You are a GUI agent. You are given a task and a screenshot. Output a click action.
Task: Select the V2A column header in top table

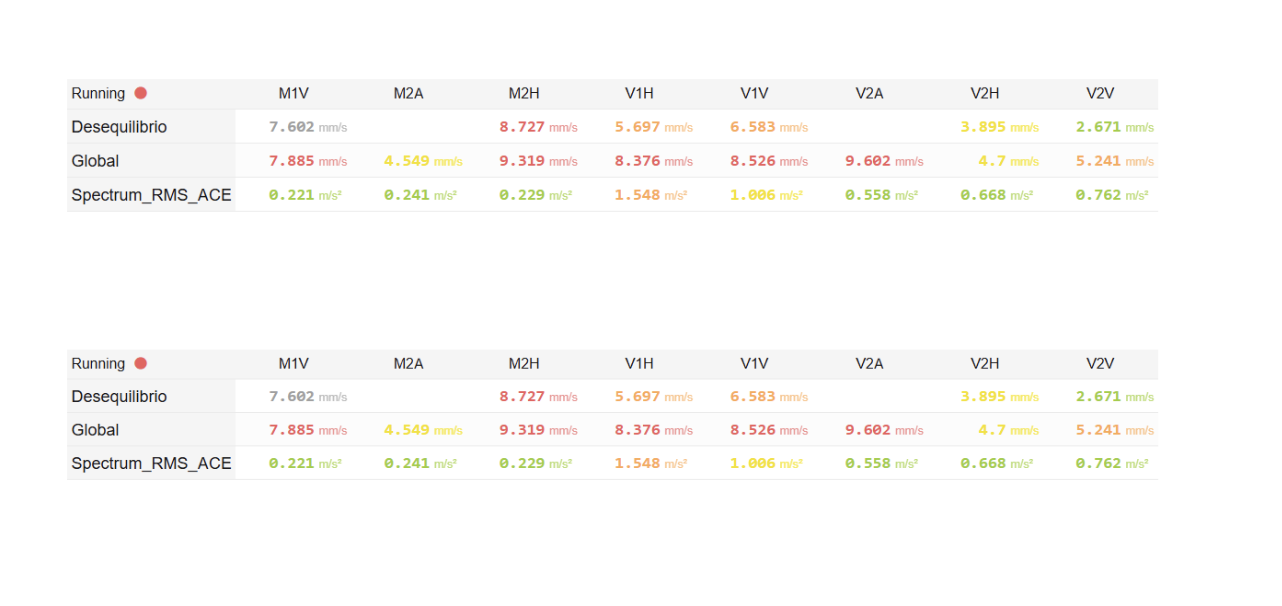(869, 94)
